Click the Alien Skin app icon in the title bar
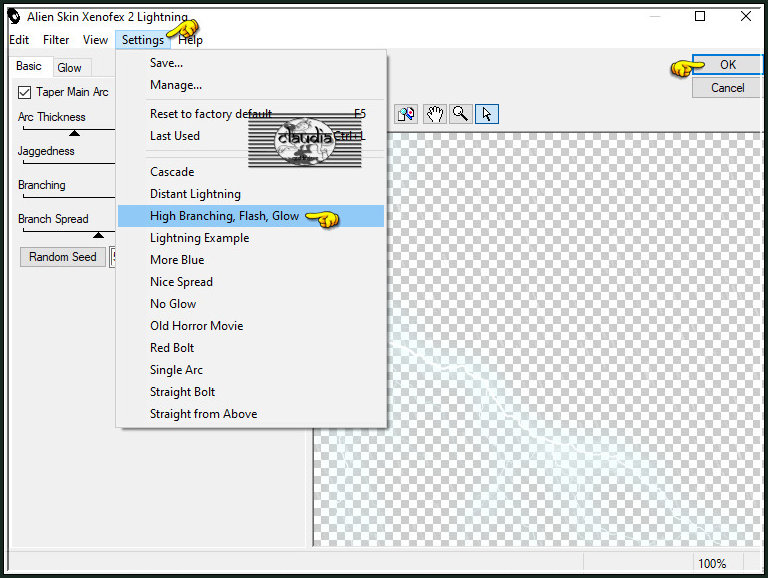The height and width of the screenshot is (578, 768). click(14, 17)
